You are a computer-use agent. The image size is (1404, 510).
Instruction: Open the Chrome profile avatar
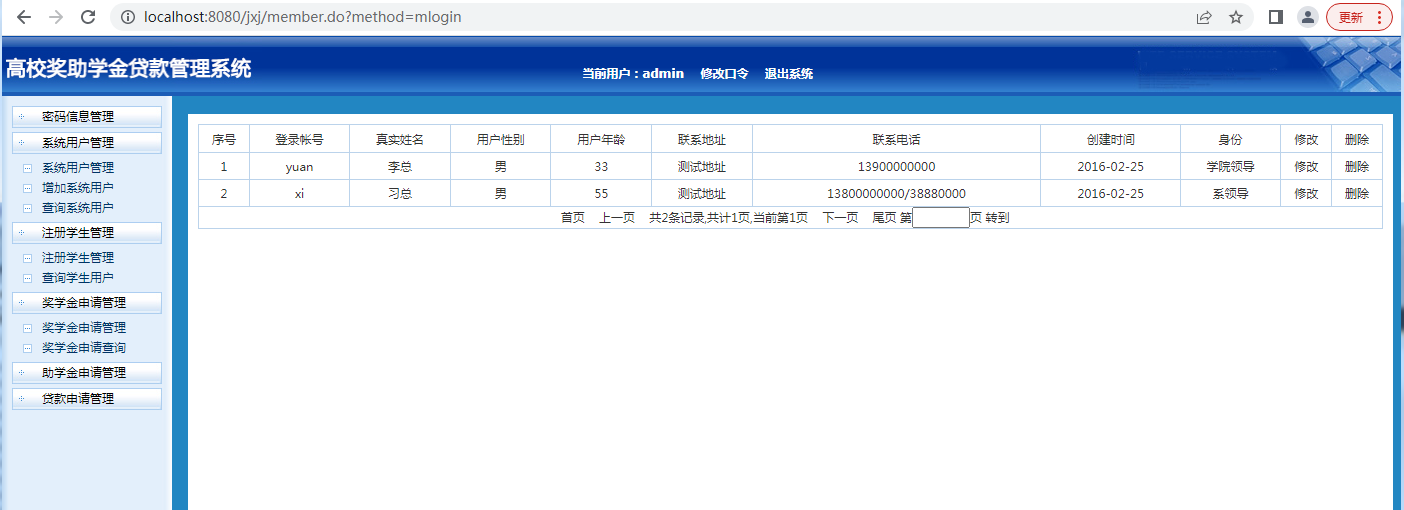[x=1307, y=17]
